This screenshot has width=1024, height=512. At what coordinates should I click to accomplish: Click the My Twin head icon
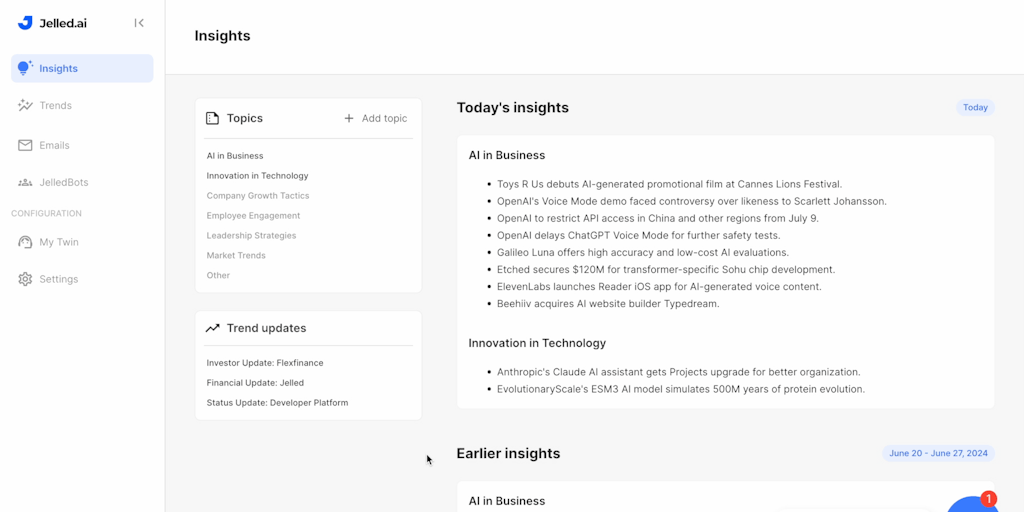[x=26, y=242]
